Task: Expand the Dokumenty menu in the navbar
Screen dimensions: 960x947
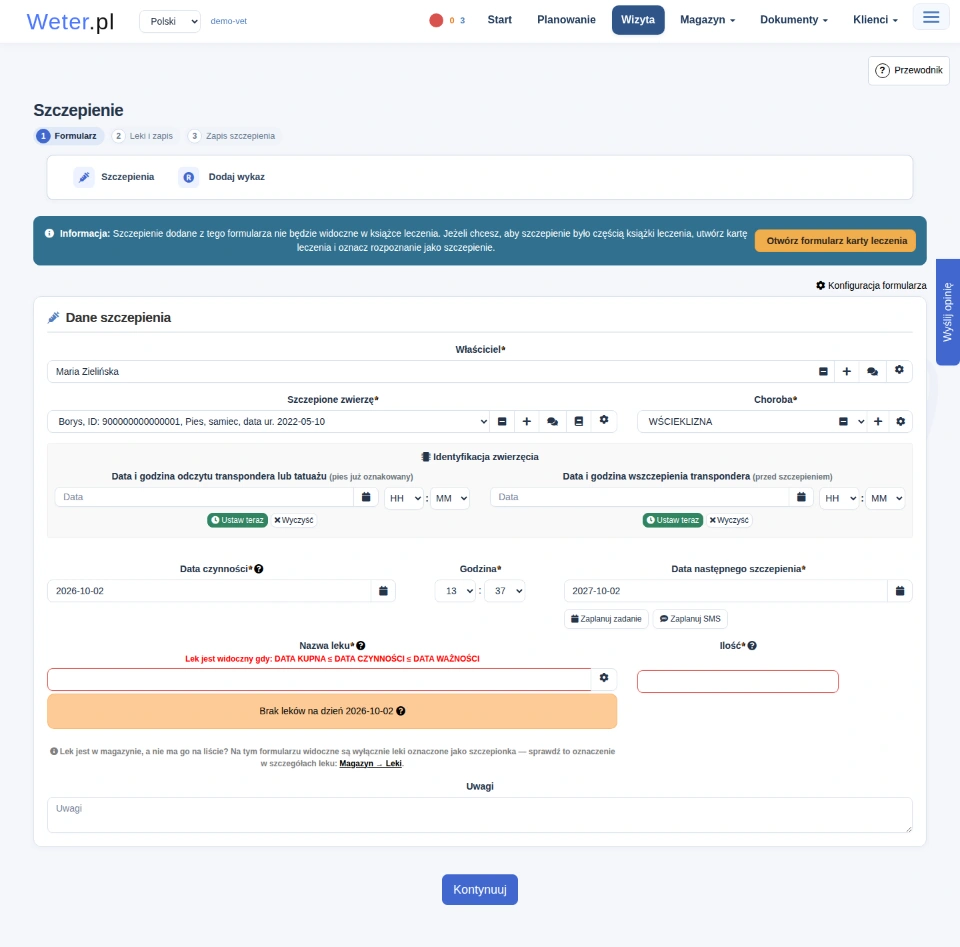Action: tap(793, 20)
